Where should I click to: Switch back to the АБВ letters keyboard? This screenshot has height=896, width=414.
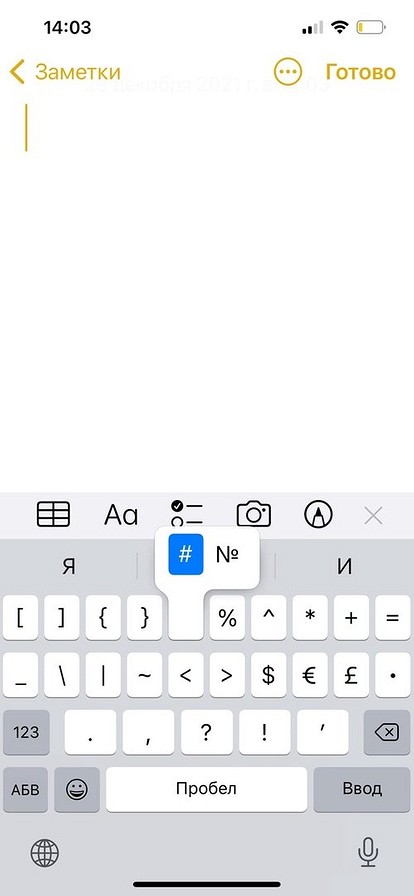26,789
